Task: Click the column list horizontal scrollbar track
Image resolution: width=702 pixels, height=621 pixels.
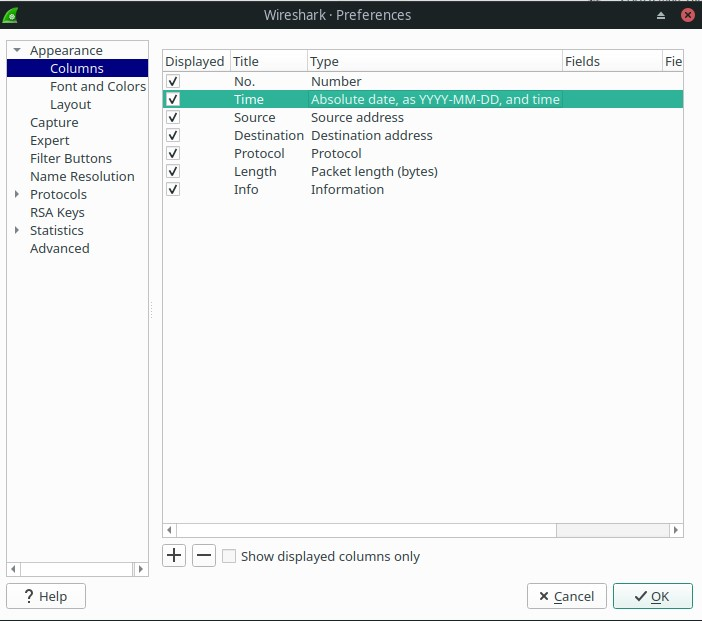Action: pos(422,530)
